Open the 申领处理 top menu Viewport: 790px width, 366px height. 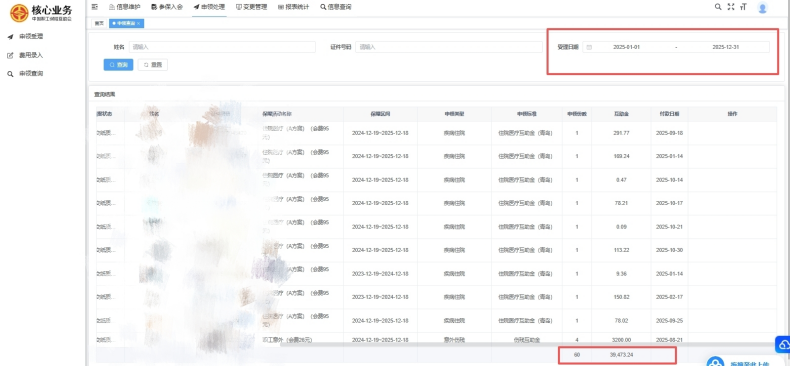[209, 7]
